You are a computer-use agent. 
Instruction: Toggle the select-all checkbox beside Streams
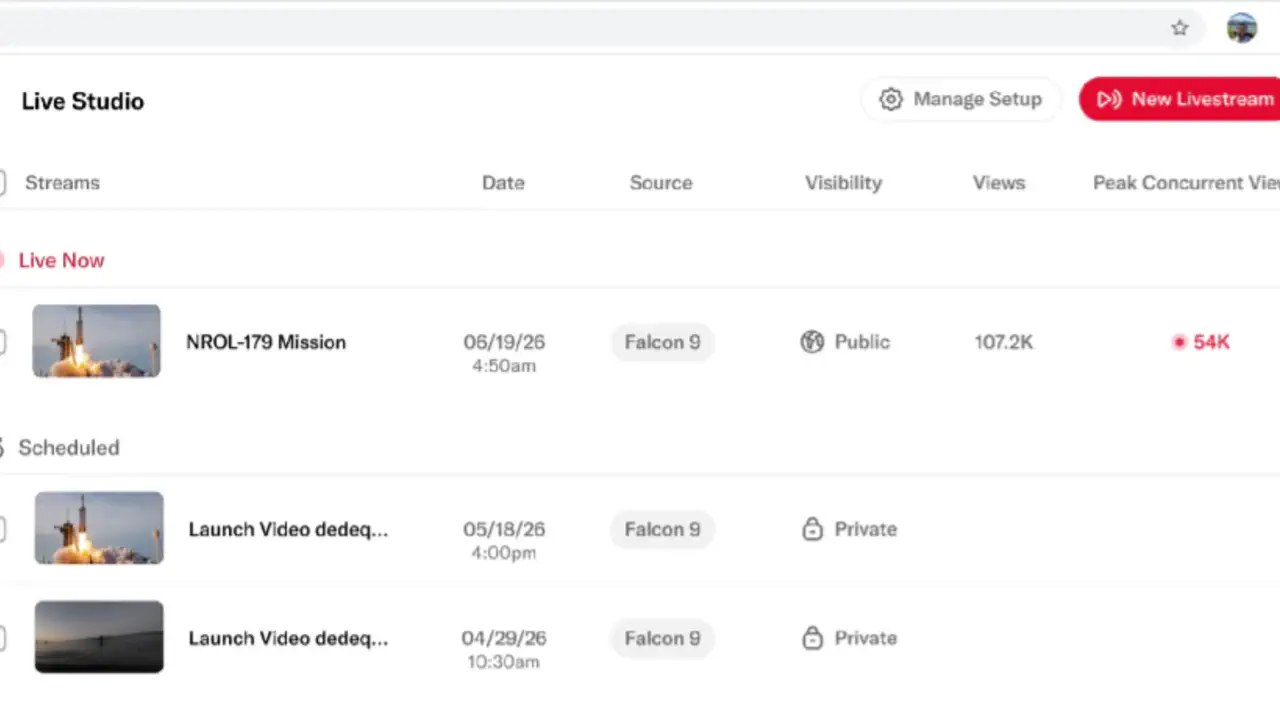coord(2,183)
